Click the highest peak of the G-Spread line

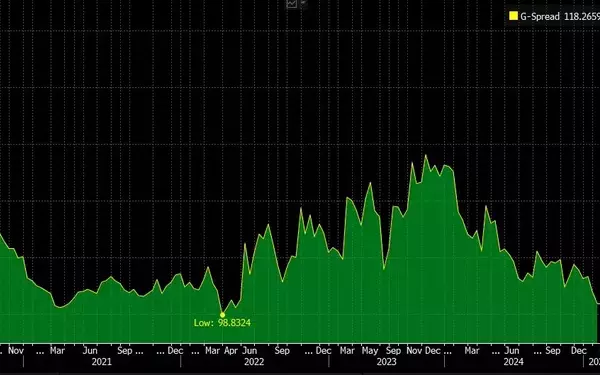(426, 155)
